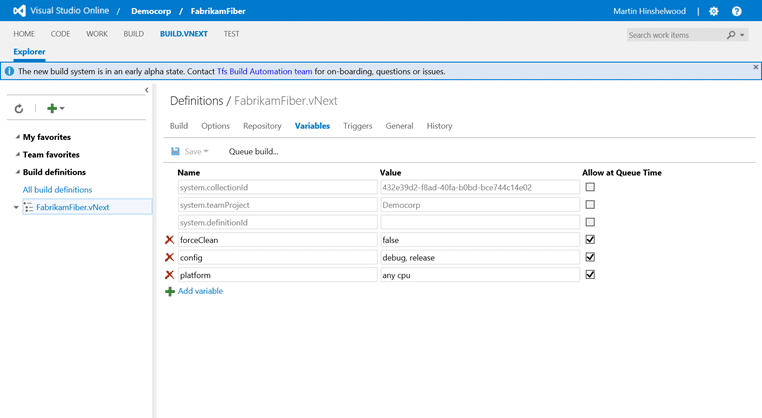Delete the forceClean variable with red X
Screen dimensions: 762x418
(169, 240)
